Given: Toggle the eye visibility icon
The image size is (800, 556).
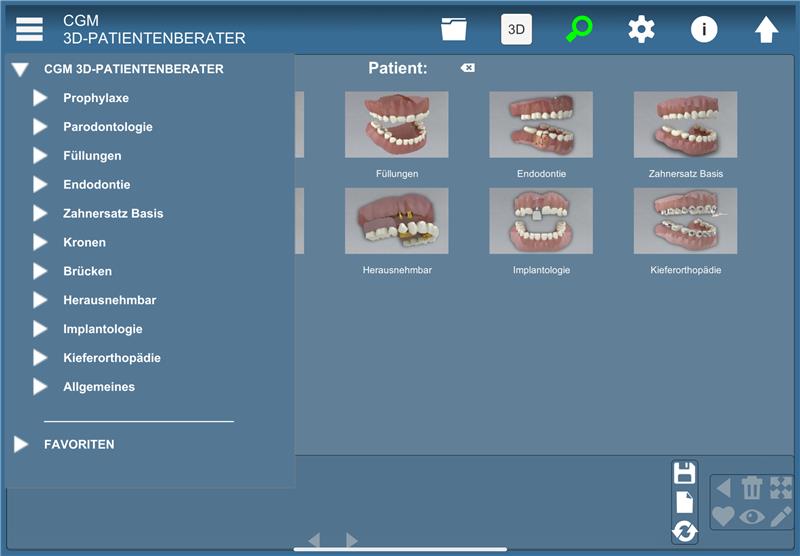Looking at the screenshot, I should point(752,517).
